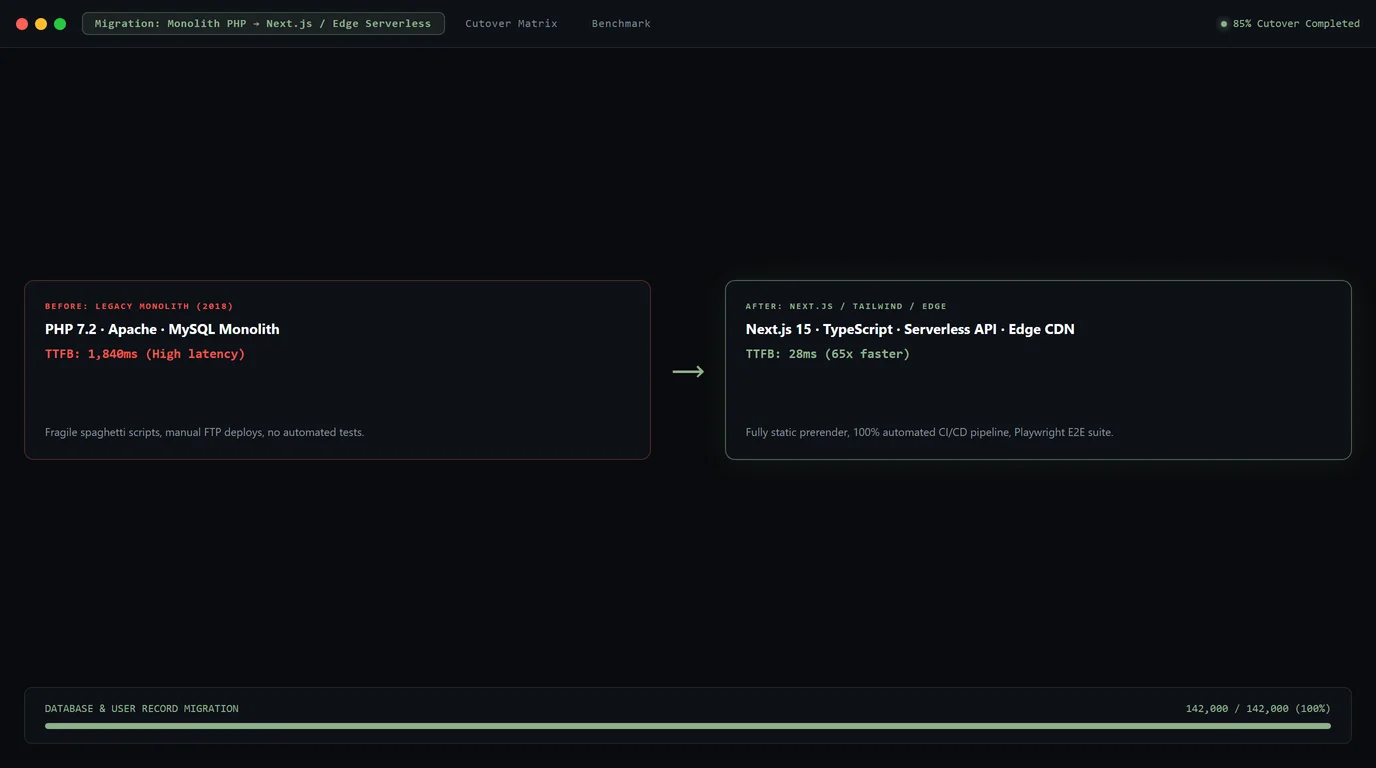Click the AFTER: NEXT.JS / TAILWIND / EDGE label
This screenshot has height=768, width=1376.
(846, 306)
